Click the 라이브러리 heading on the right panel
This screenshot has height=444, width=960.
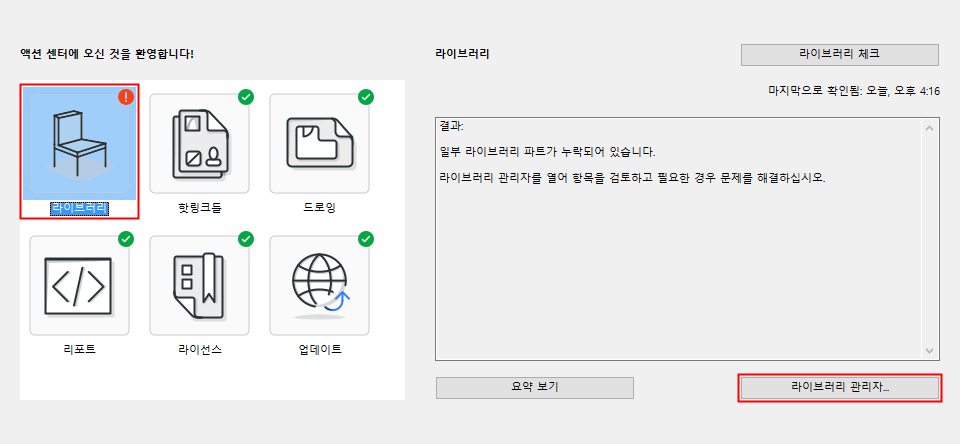pyautogui.click(x=462, y=54)
